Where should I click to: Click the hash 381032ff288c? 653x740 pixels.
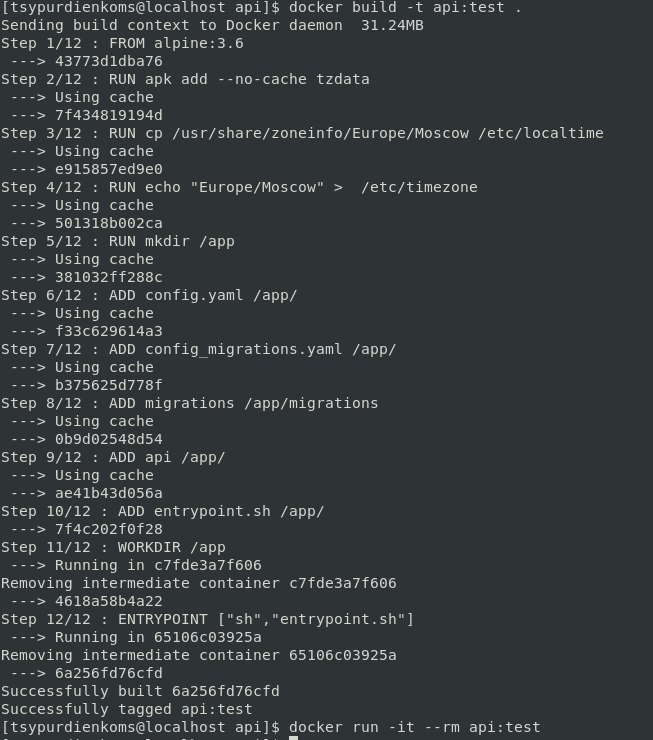pyautogui.click(x=109, y=278)
